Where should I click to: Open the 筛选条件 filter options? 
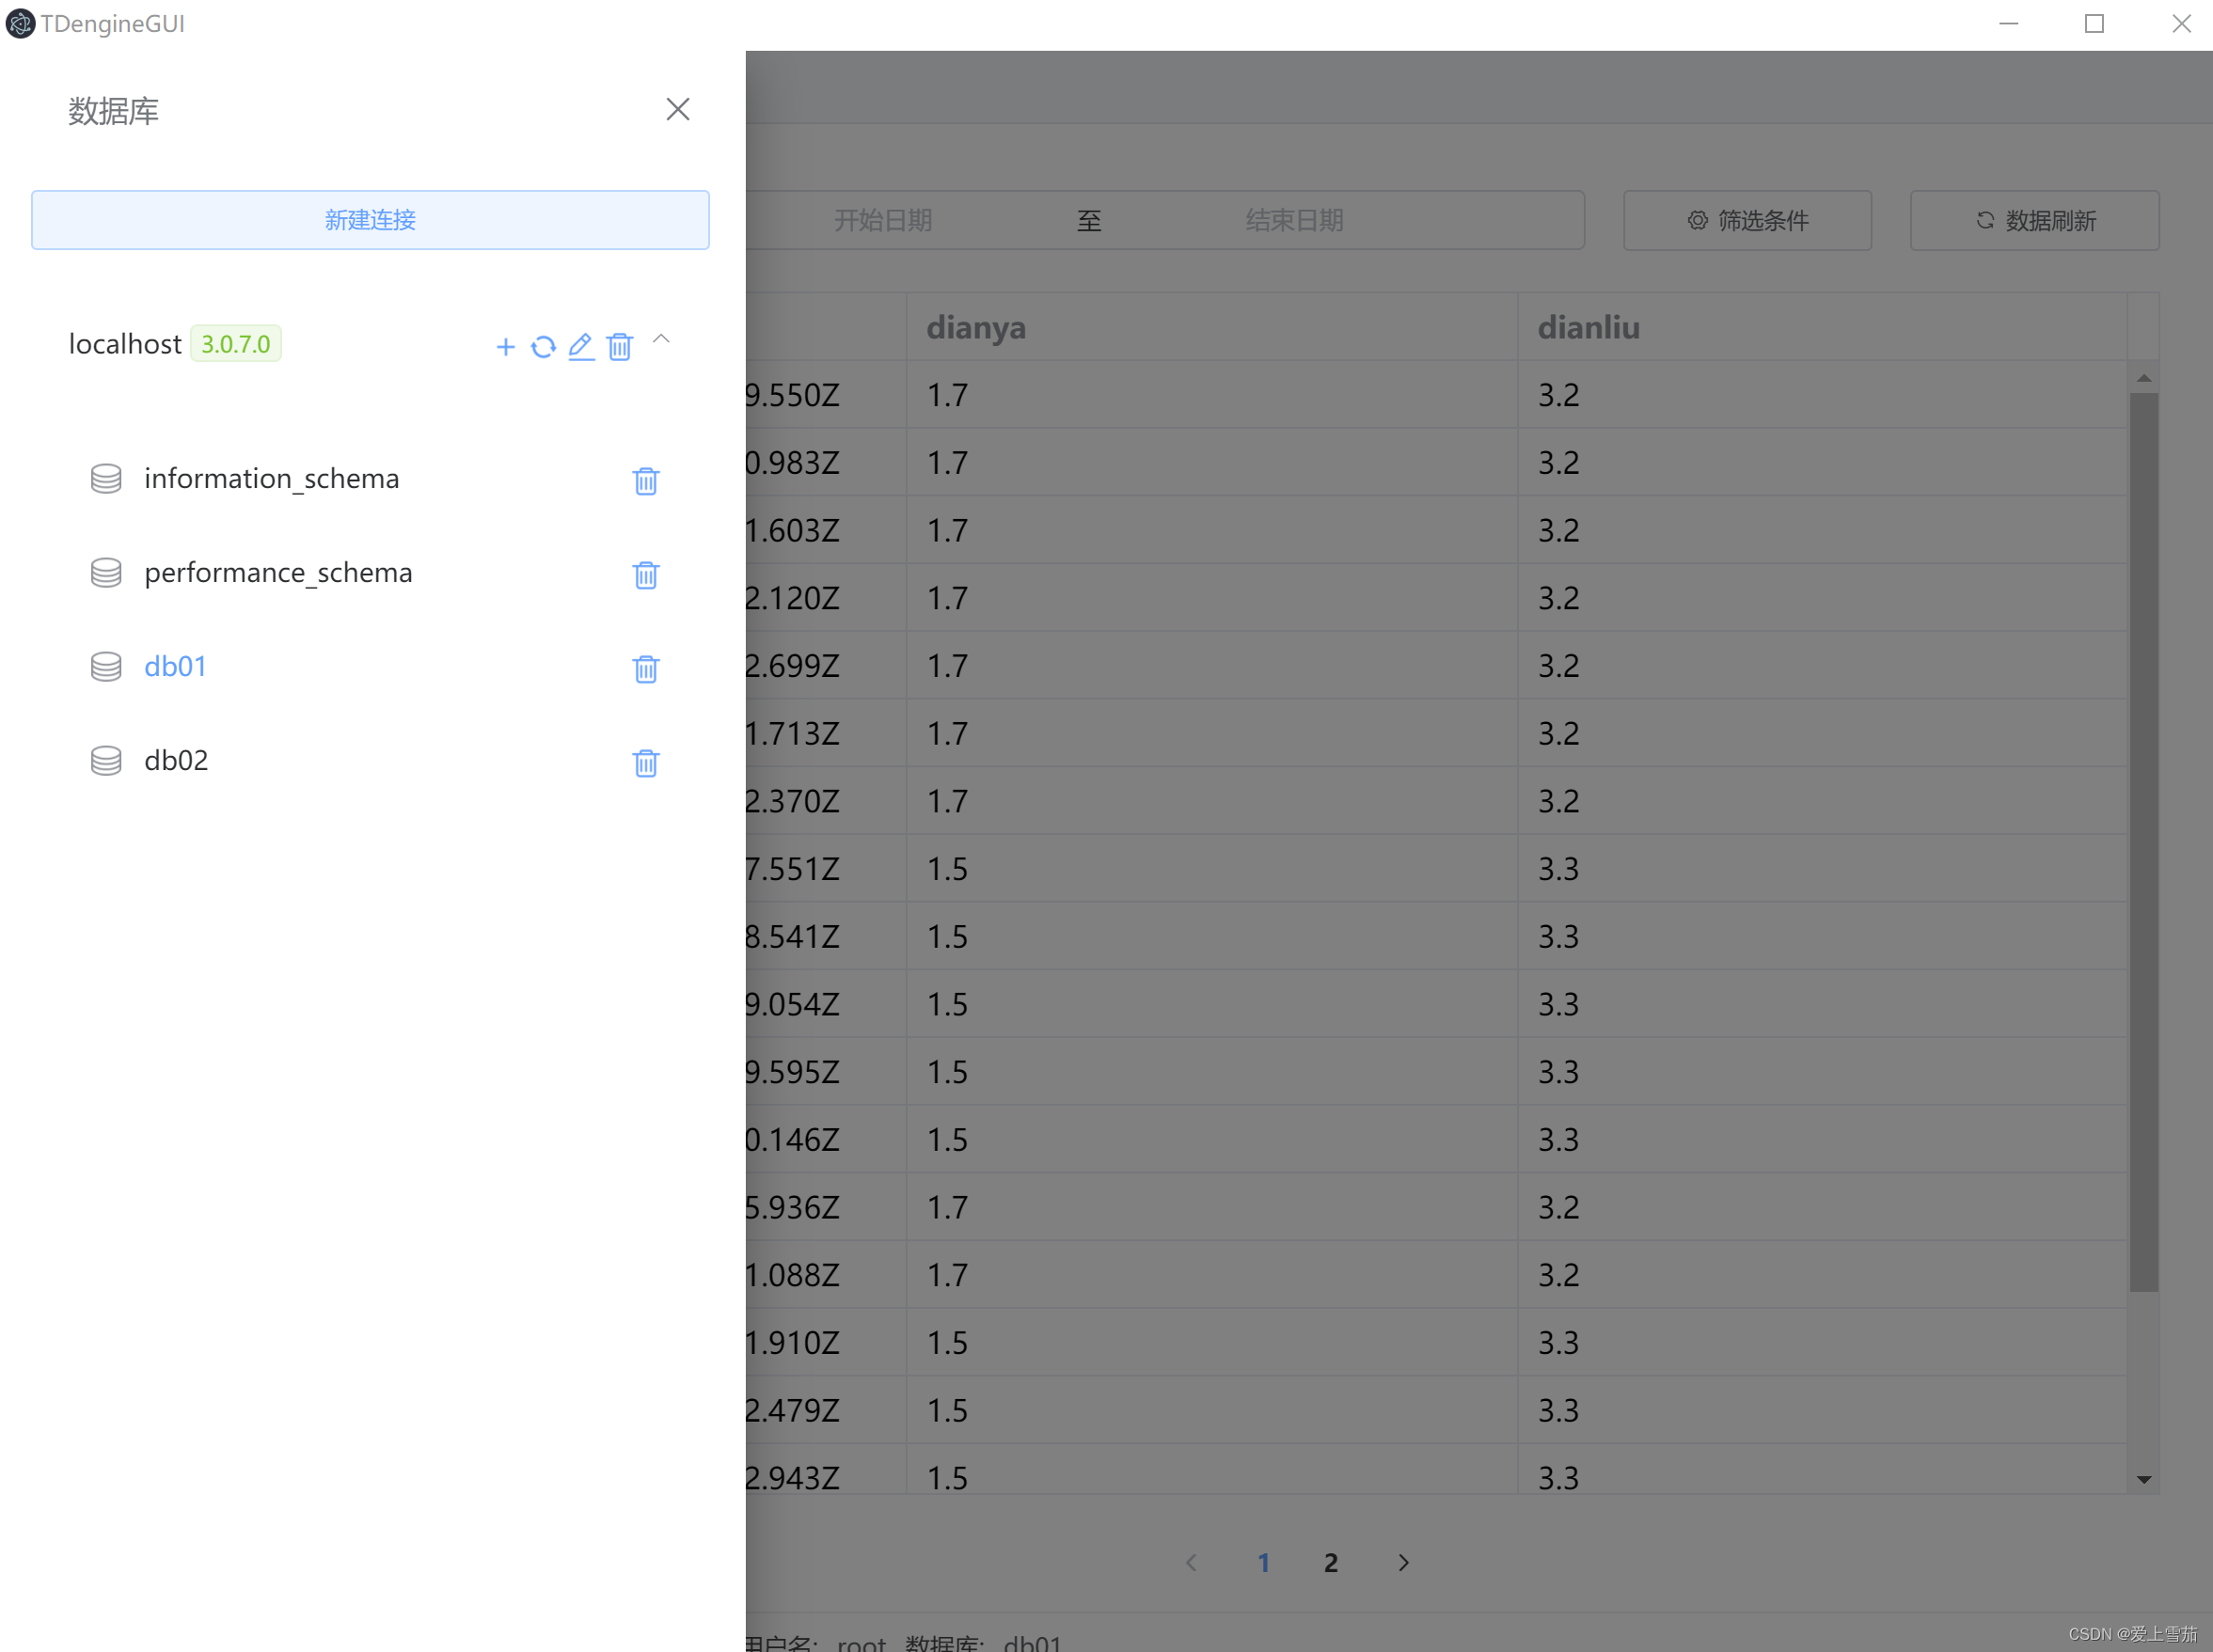point(1746,220)
